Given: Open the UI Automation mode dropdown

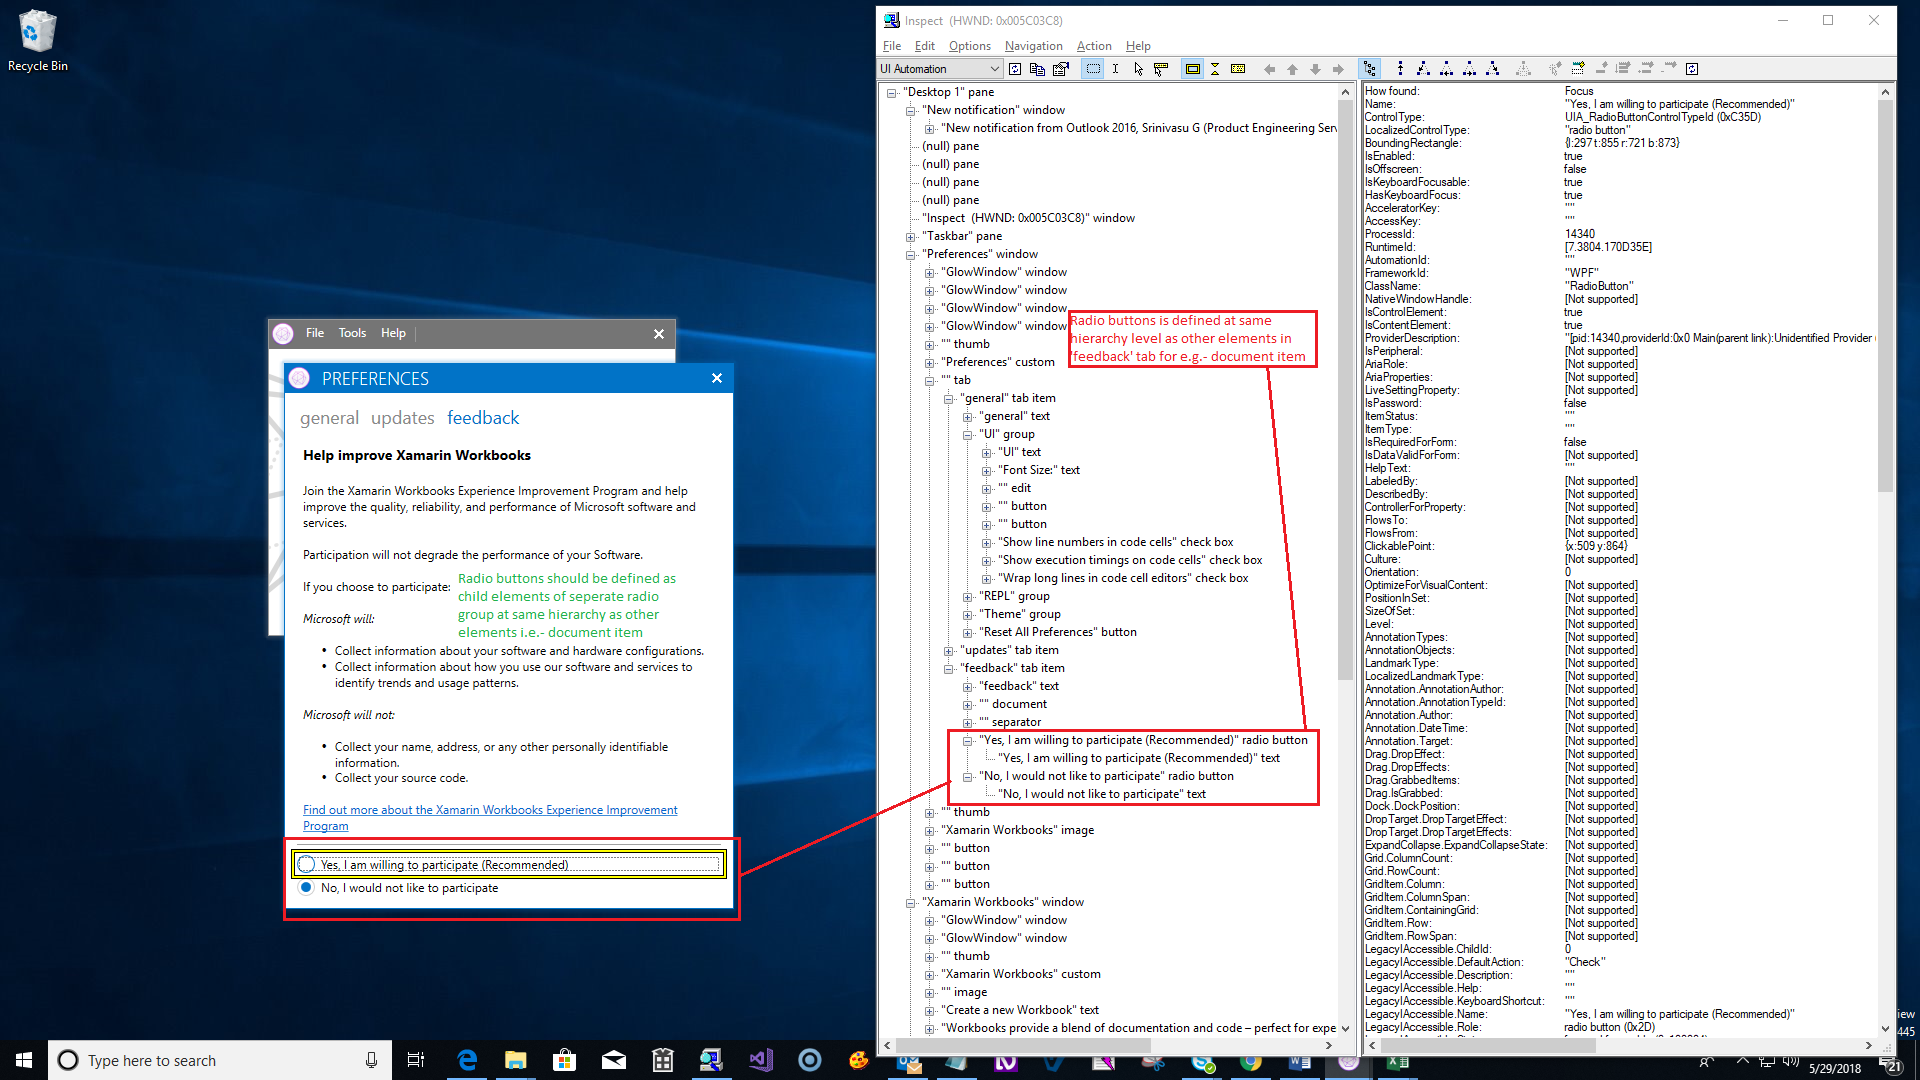Looking at the screenshot, I should click(939, 69).
